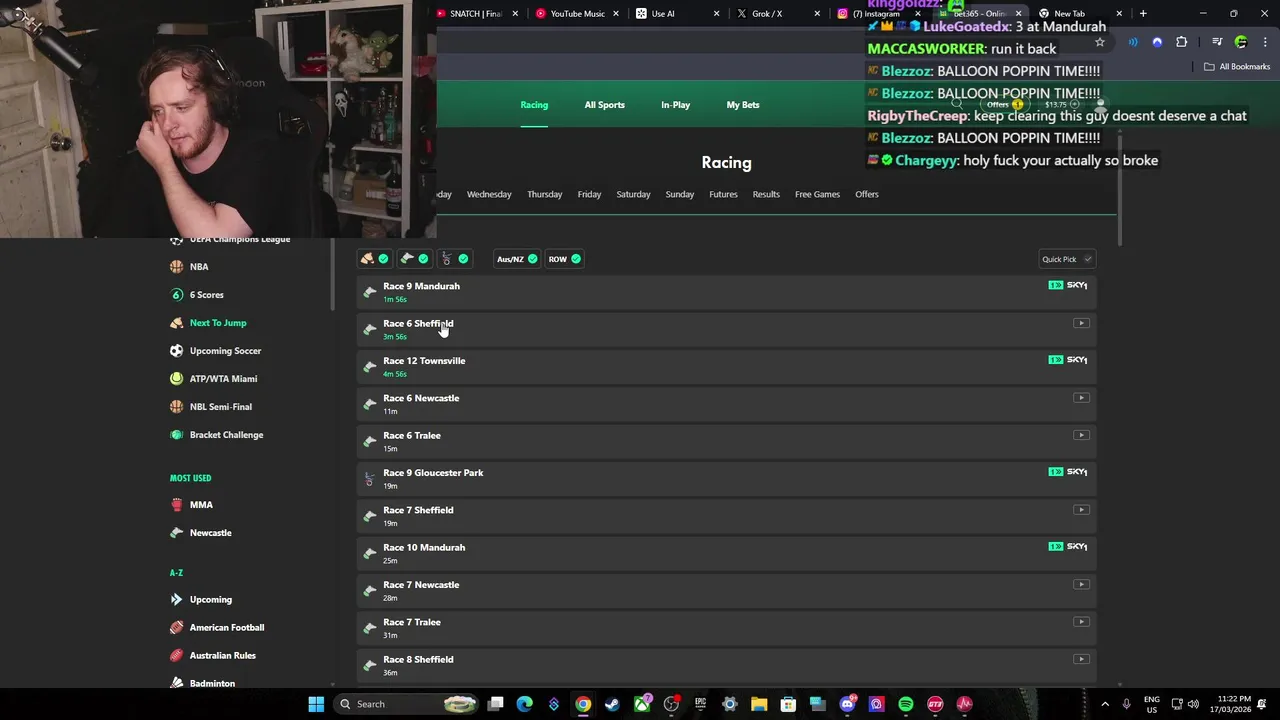Click the taskbar Search box

405,704
